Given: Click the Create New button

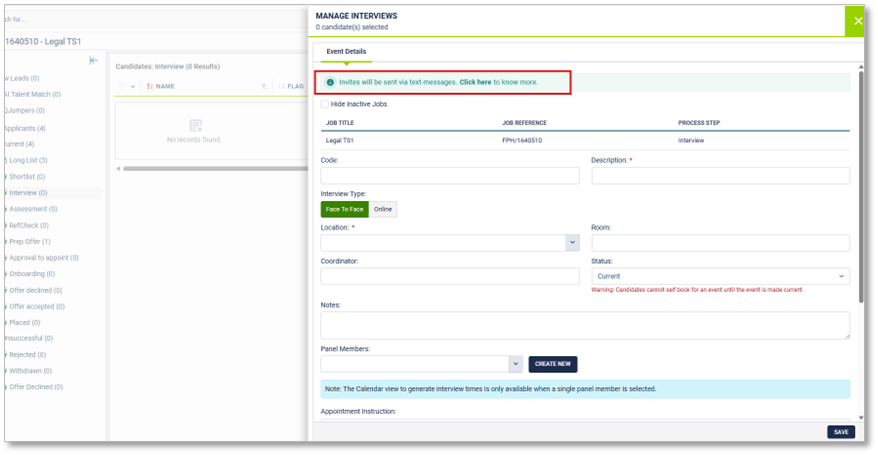Looking at the screenshot, I should [x=552, y=364].
